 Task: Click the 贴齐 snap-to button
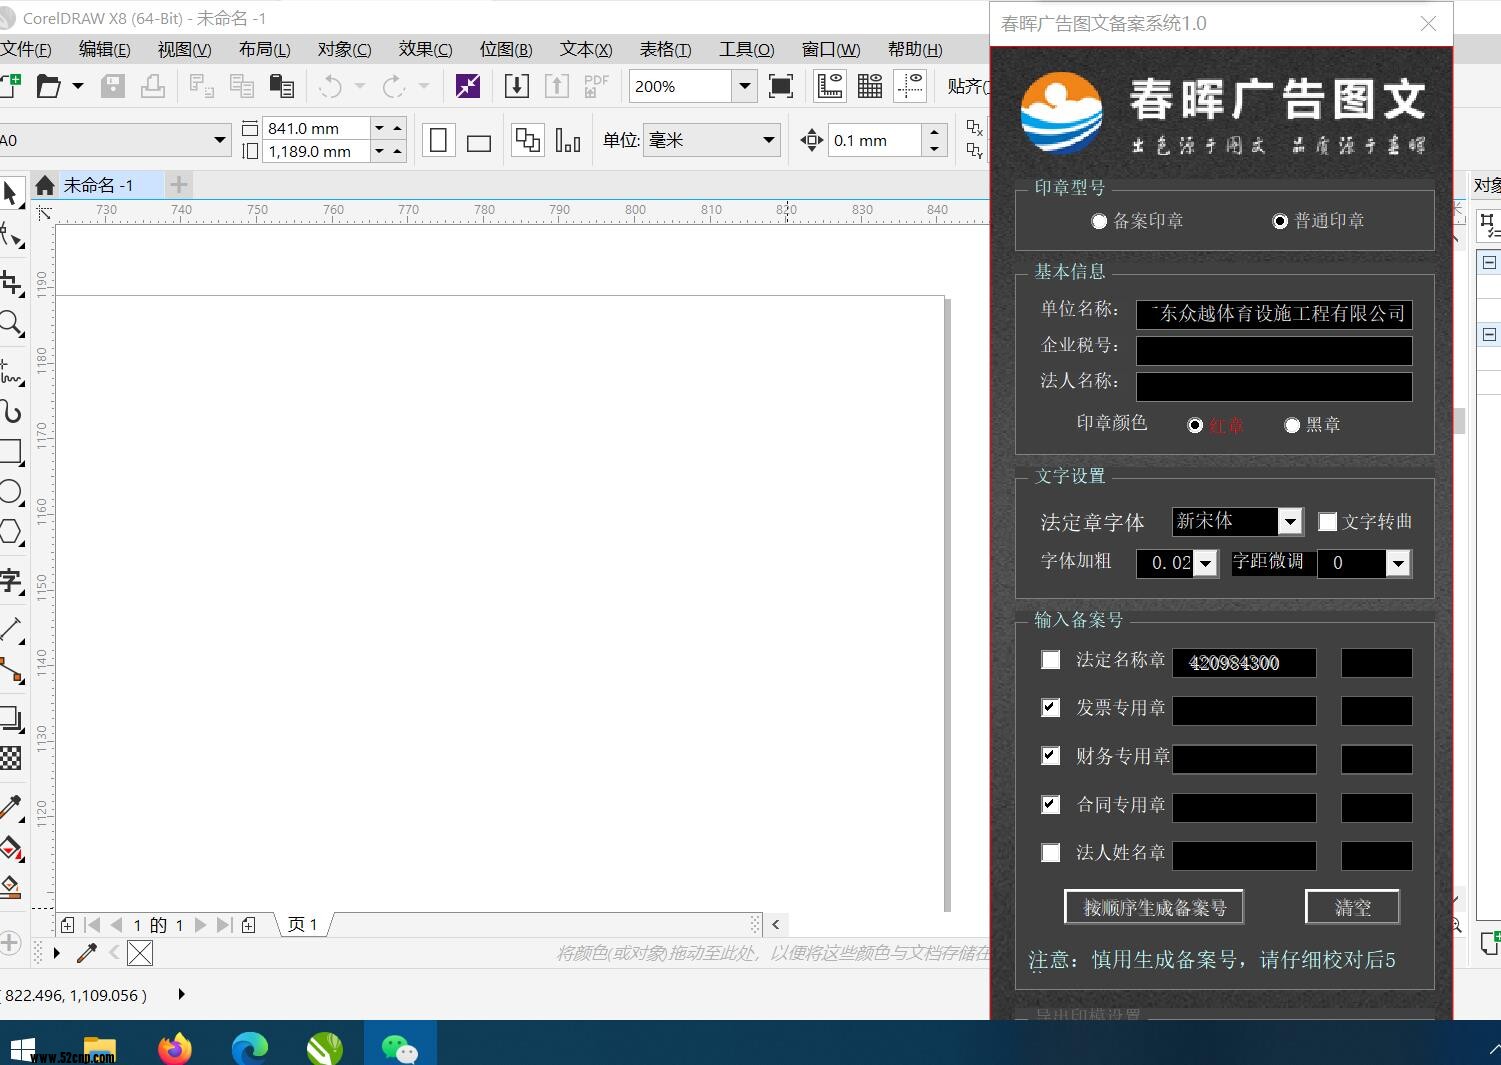click(x=967, y=87)
